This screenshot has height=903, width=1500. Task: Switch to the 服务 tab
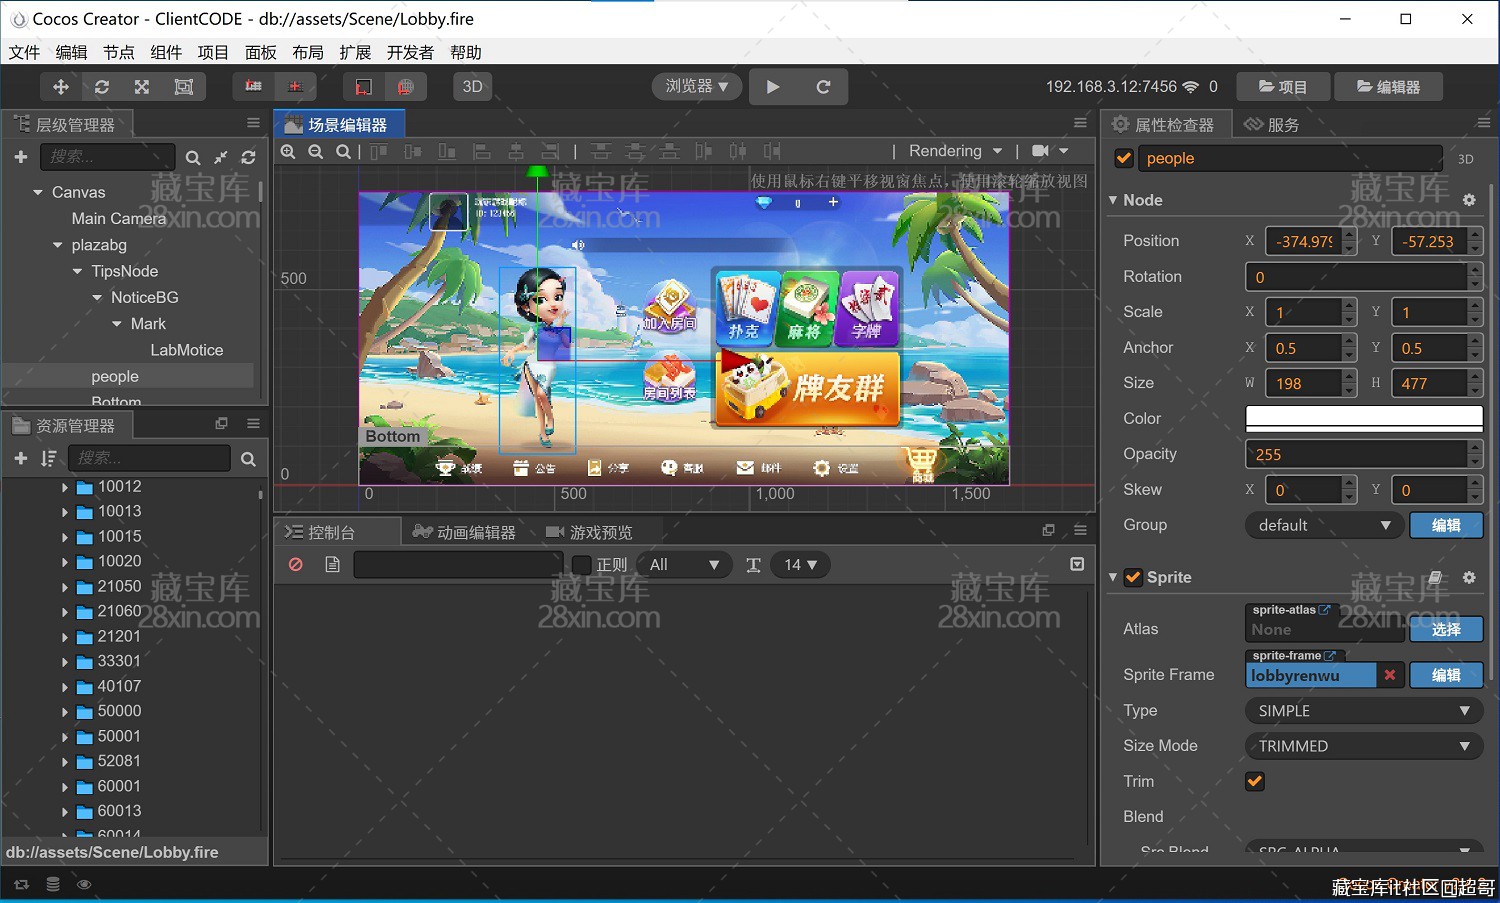(x=1271, y=125)
